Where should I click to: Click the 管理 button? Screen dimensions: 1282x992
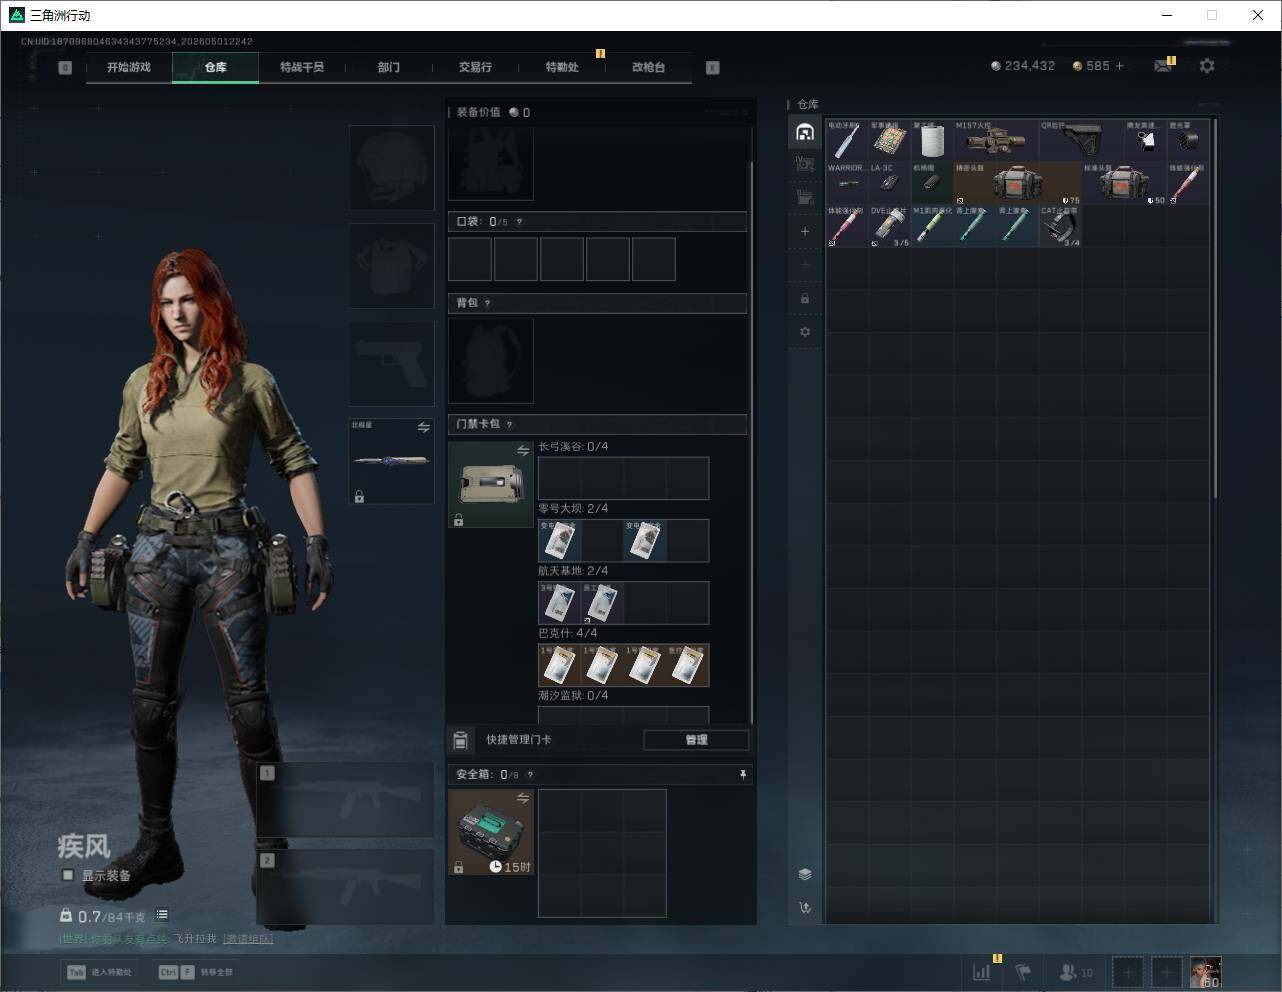(696, 740)
